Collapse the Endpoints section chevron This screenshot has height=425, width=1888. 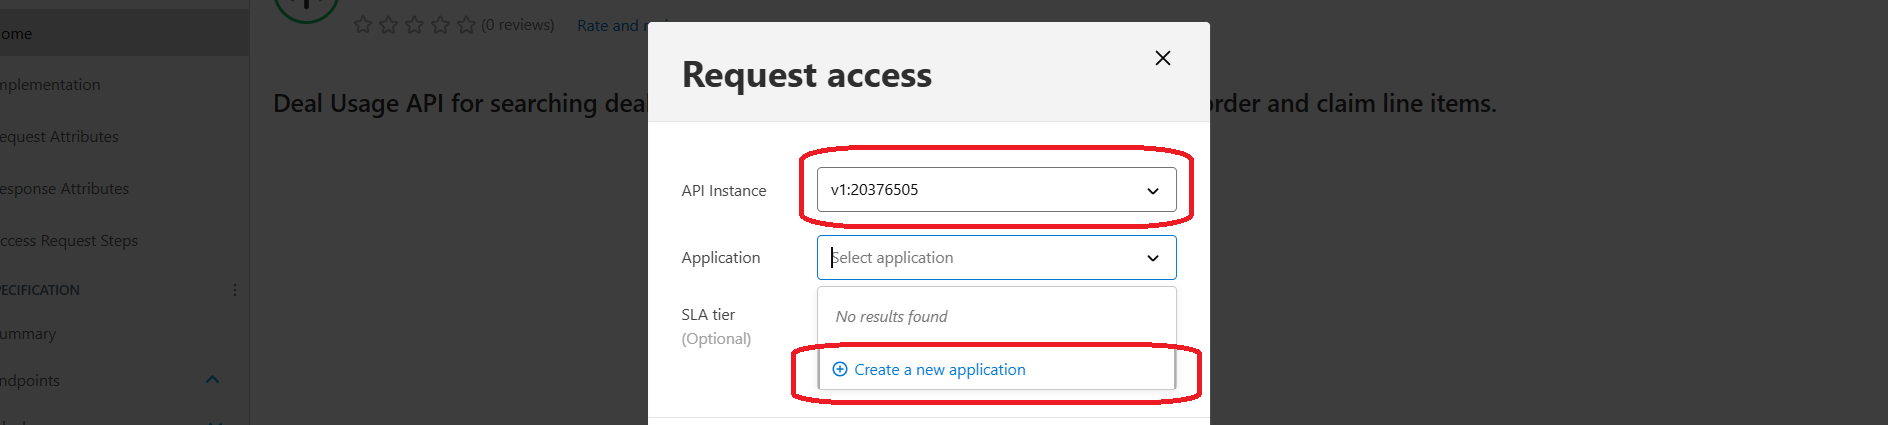(x=212, y=380)
